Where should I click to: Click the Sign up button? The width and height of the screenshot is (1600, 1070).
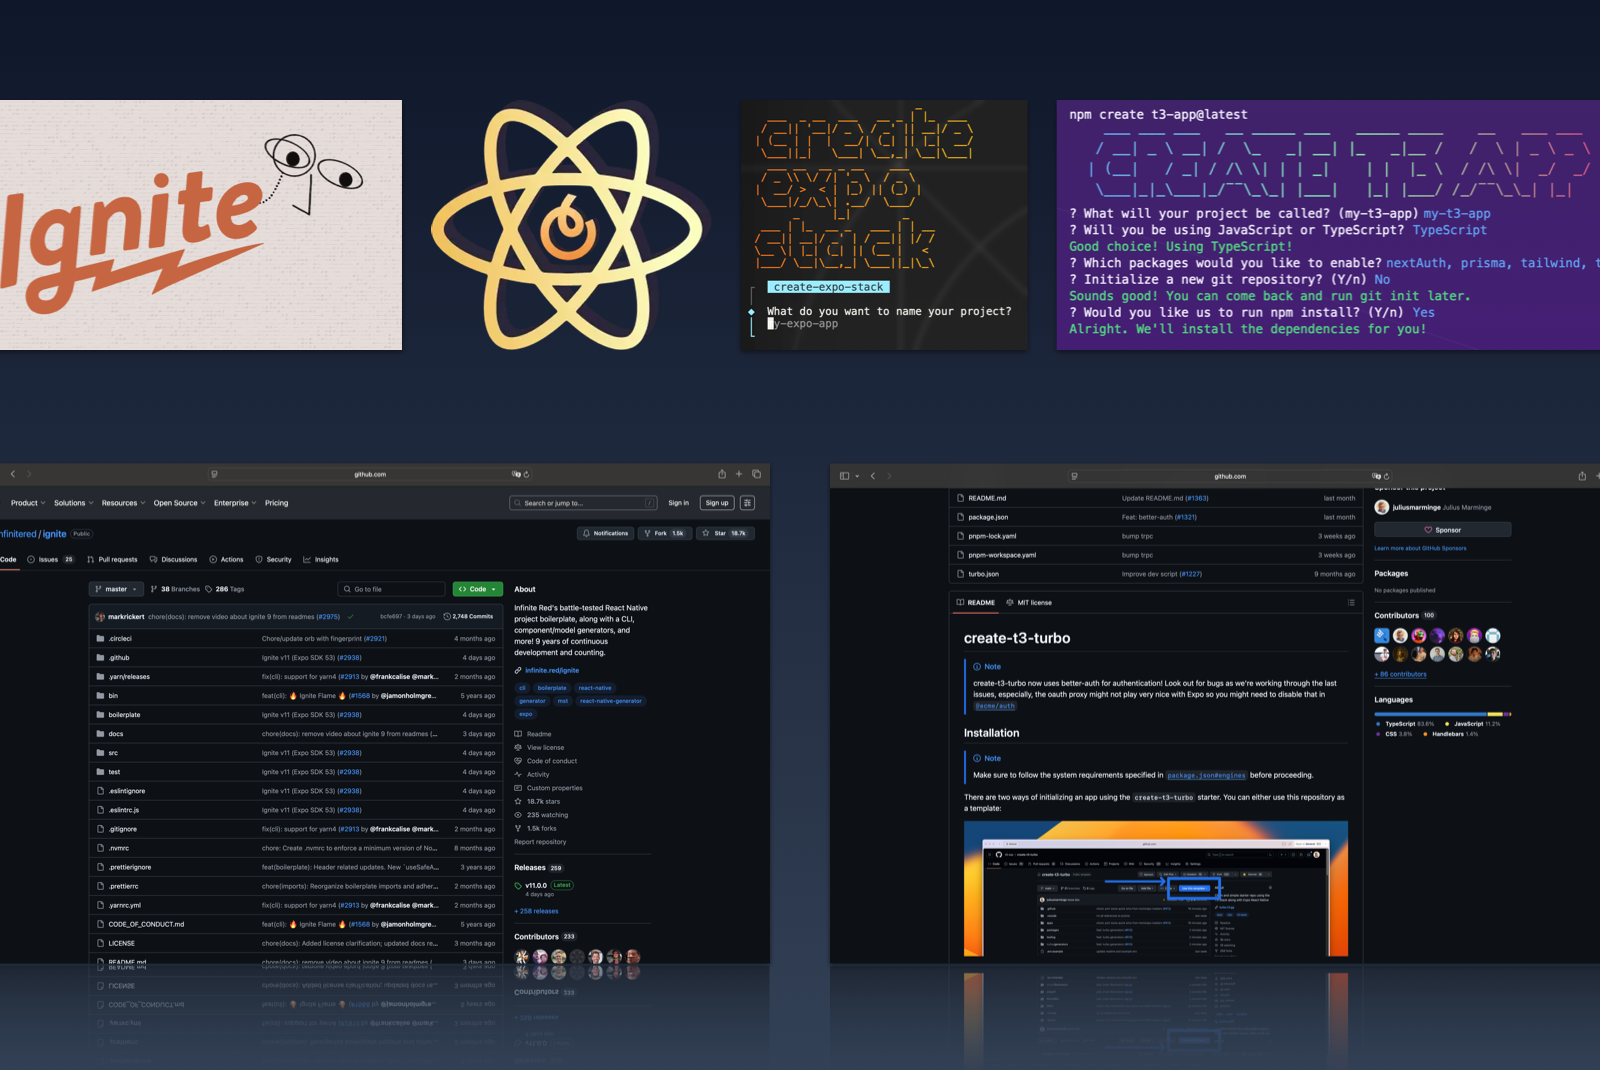pos(716,503)
